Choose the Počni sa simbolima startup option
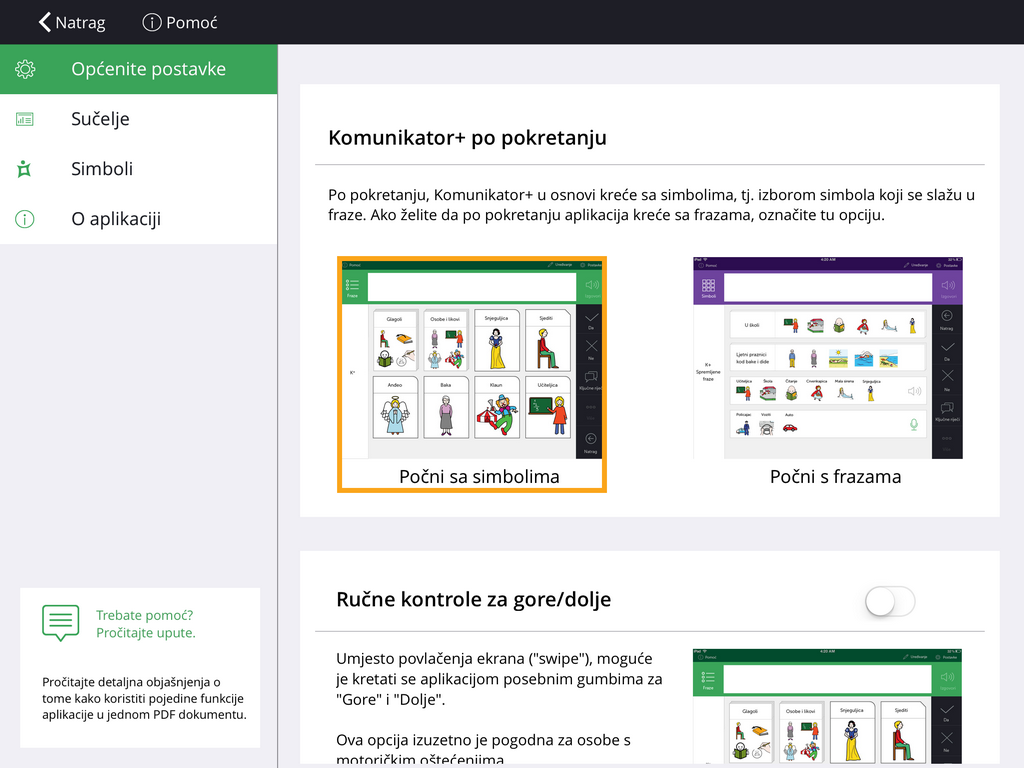Screen dimensions: 1024x768 (x=472, y=374)
